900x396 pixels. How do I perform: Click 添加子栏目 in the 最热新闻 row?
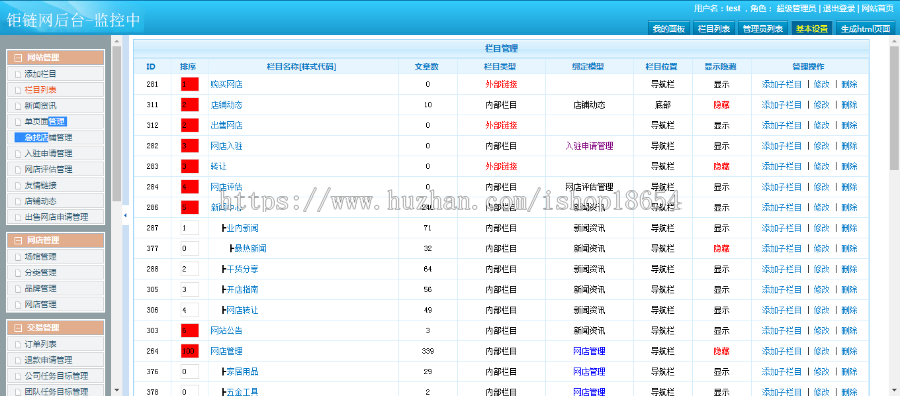781,249
